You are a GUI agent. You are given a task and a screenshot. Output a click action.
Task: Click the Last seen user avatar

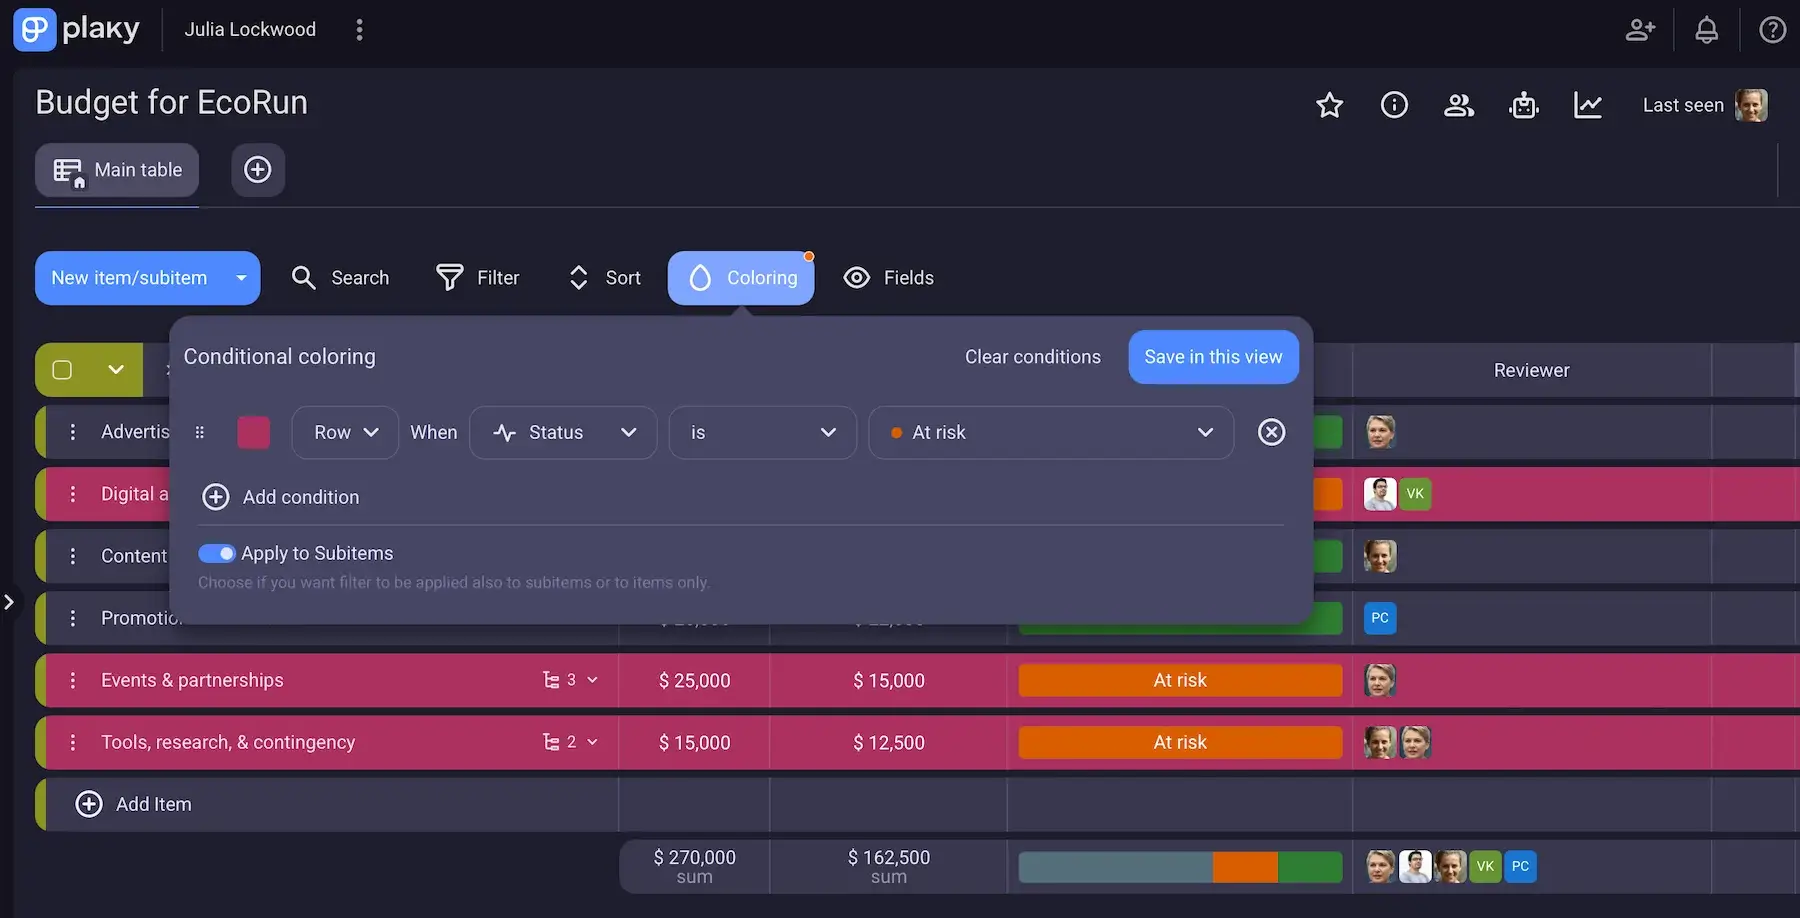(1751, 105)
